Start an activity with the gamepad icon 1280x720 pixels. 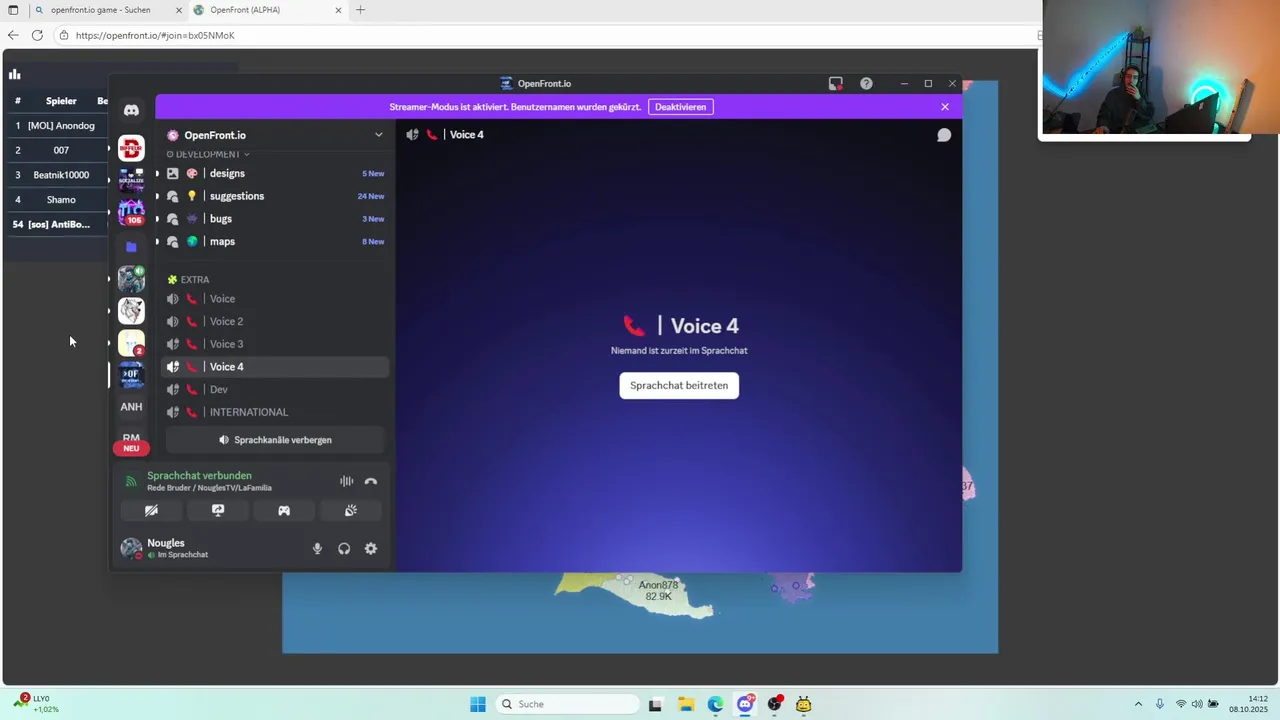pyautogui.click(x=284, y=511)
